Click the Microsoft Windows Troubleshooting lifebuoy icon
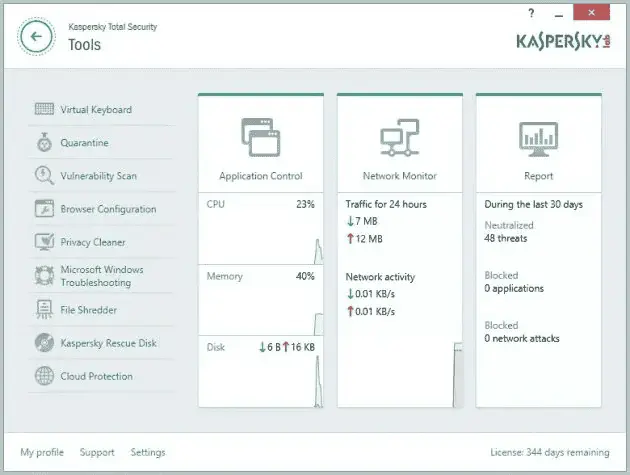This screenshot has width=630, height=475. coord(44,276)
